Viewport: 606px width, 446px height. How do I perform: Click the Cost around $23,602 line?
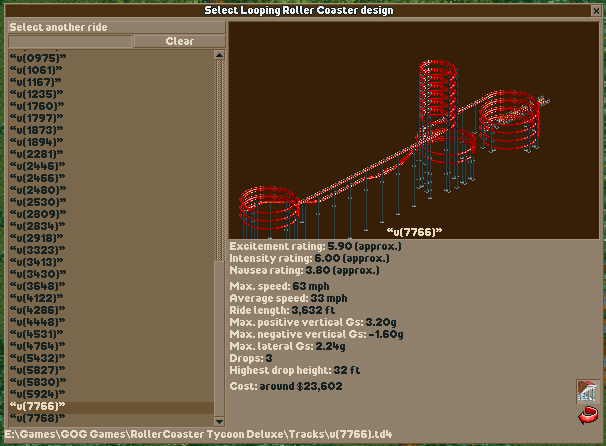point(286,386)
